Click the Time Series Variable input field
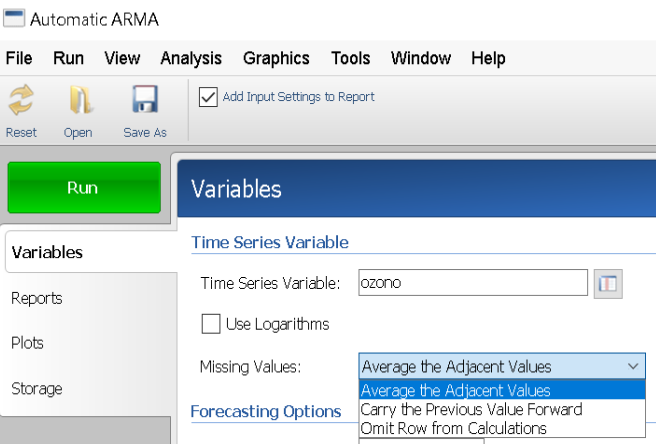This screenshot has height=444, width=656. coord(472,284)
